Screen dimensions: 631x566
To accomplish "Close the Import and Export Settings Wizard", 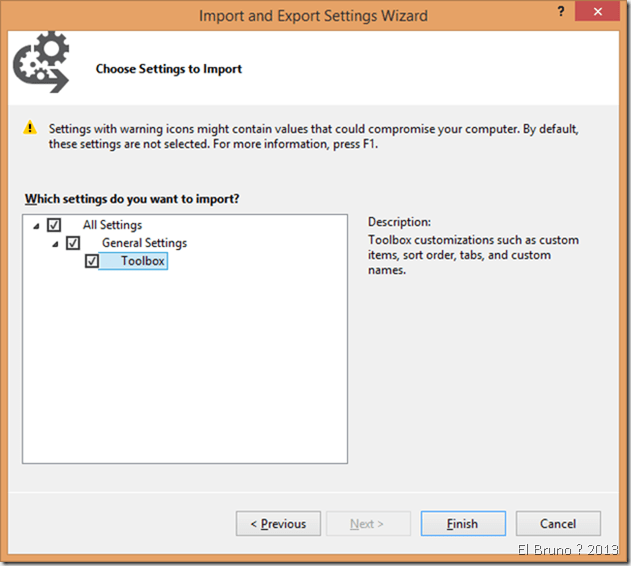I will 603,15.
